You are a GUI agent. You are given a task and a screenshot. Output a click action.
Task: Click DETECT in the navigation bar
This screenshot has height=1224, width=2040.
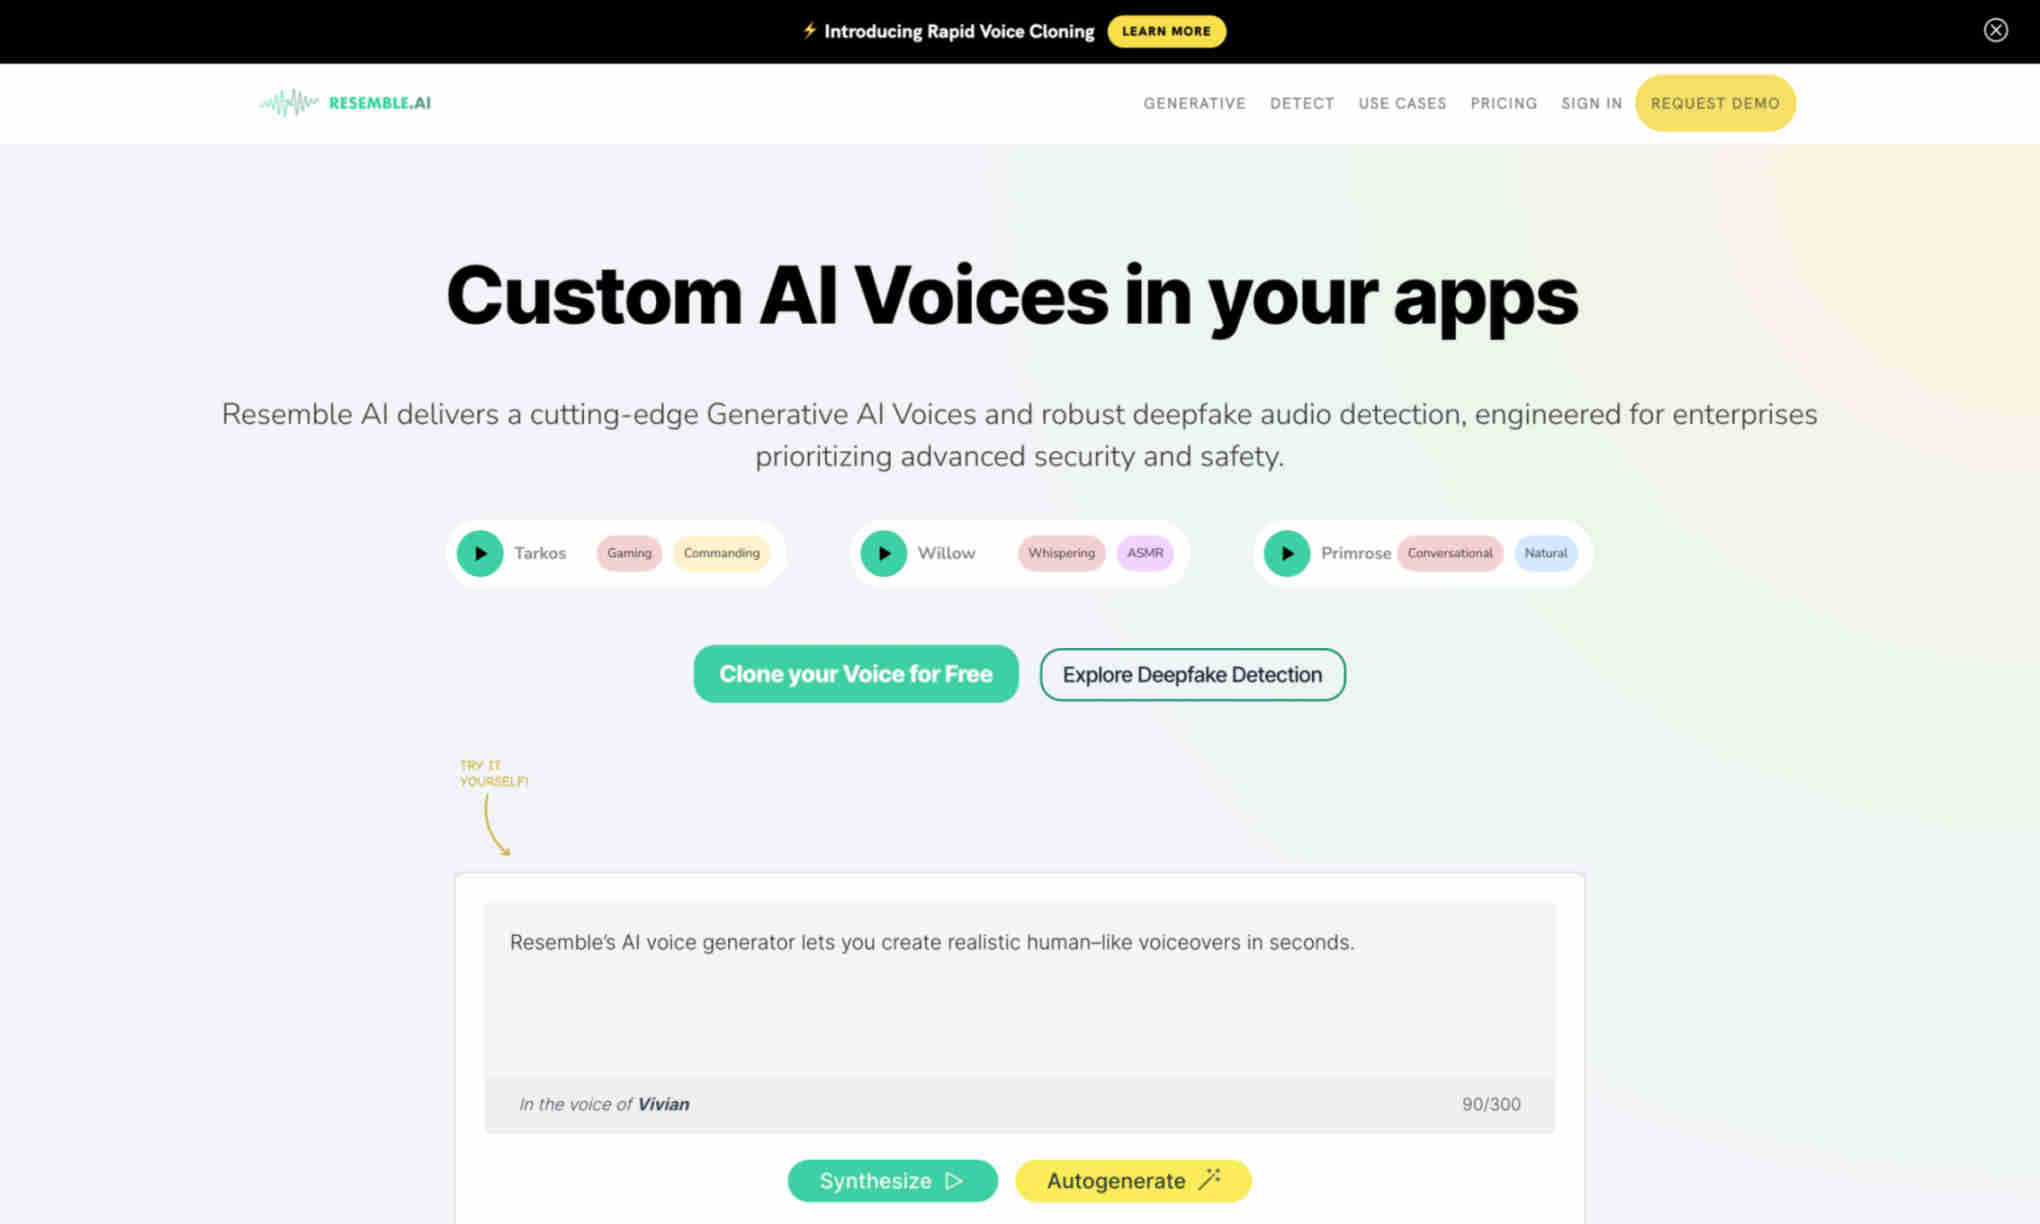(x=1301, y=103)
